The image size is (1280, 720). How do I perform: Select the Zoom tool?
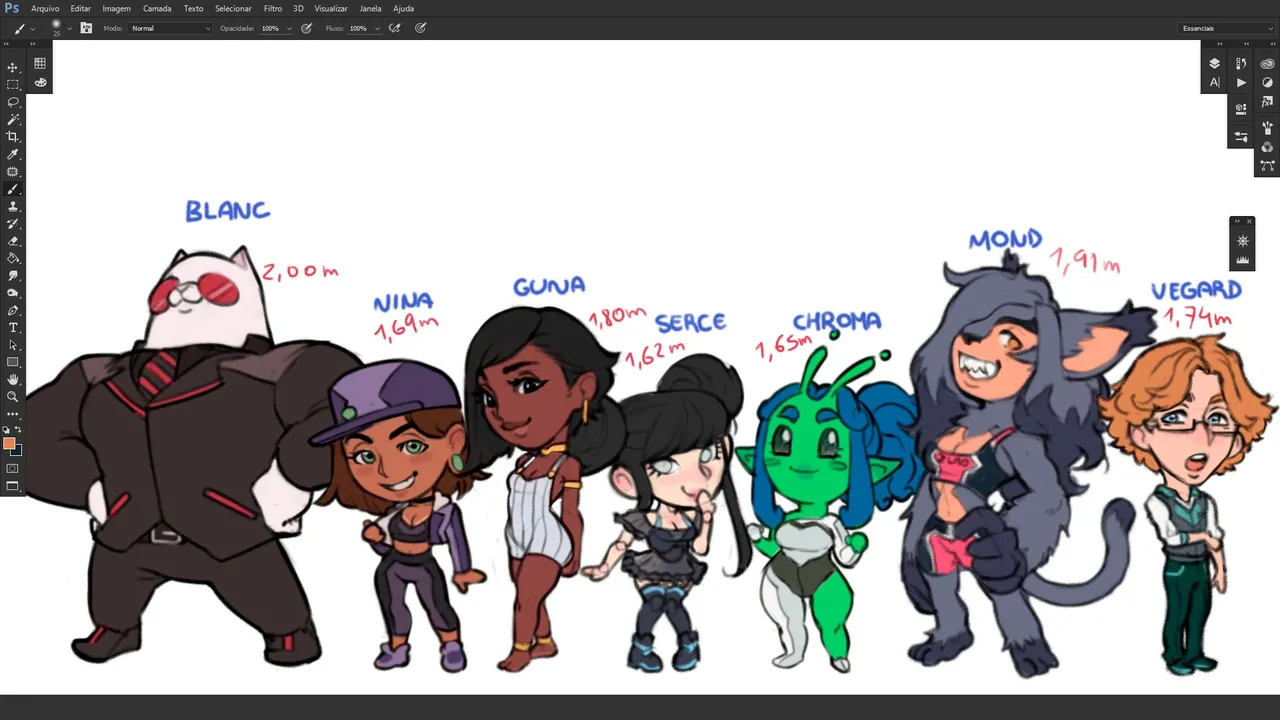point(13,397)
